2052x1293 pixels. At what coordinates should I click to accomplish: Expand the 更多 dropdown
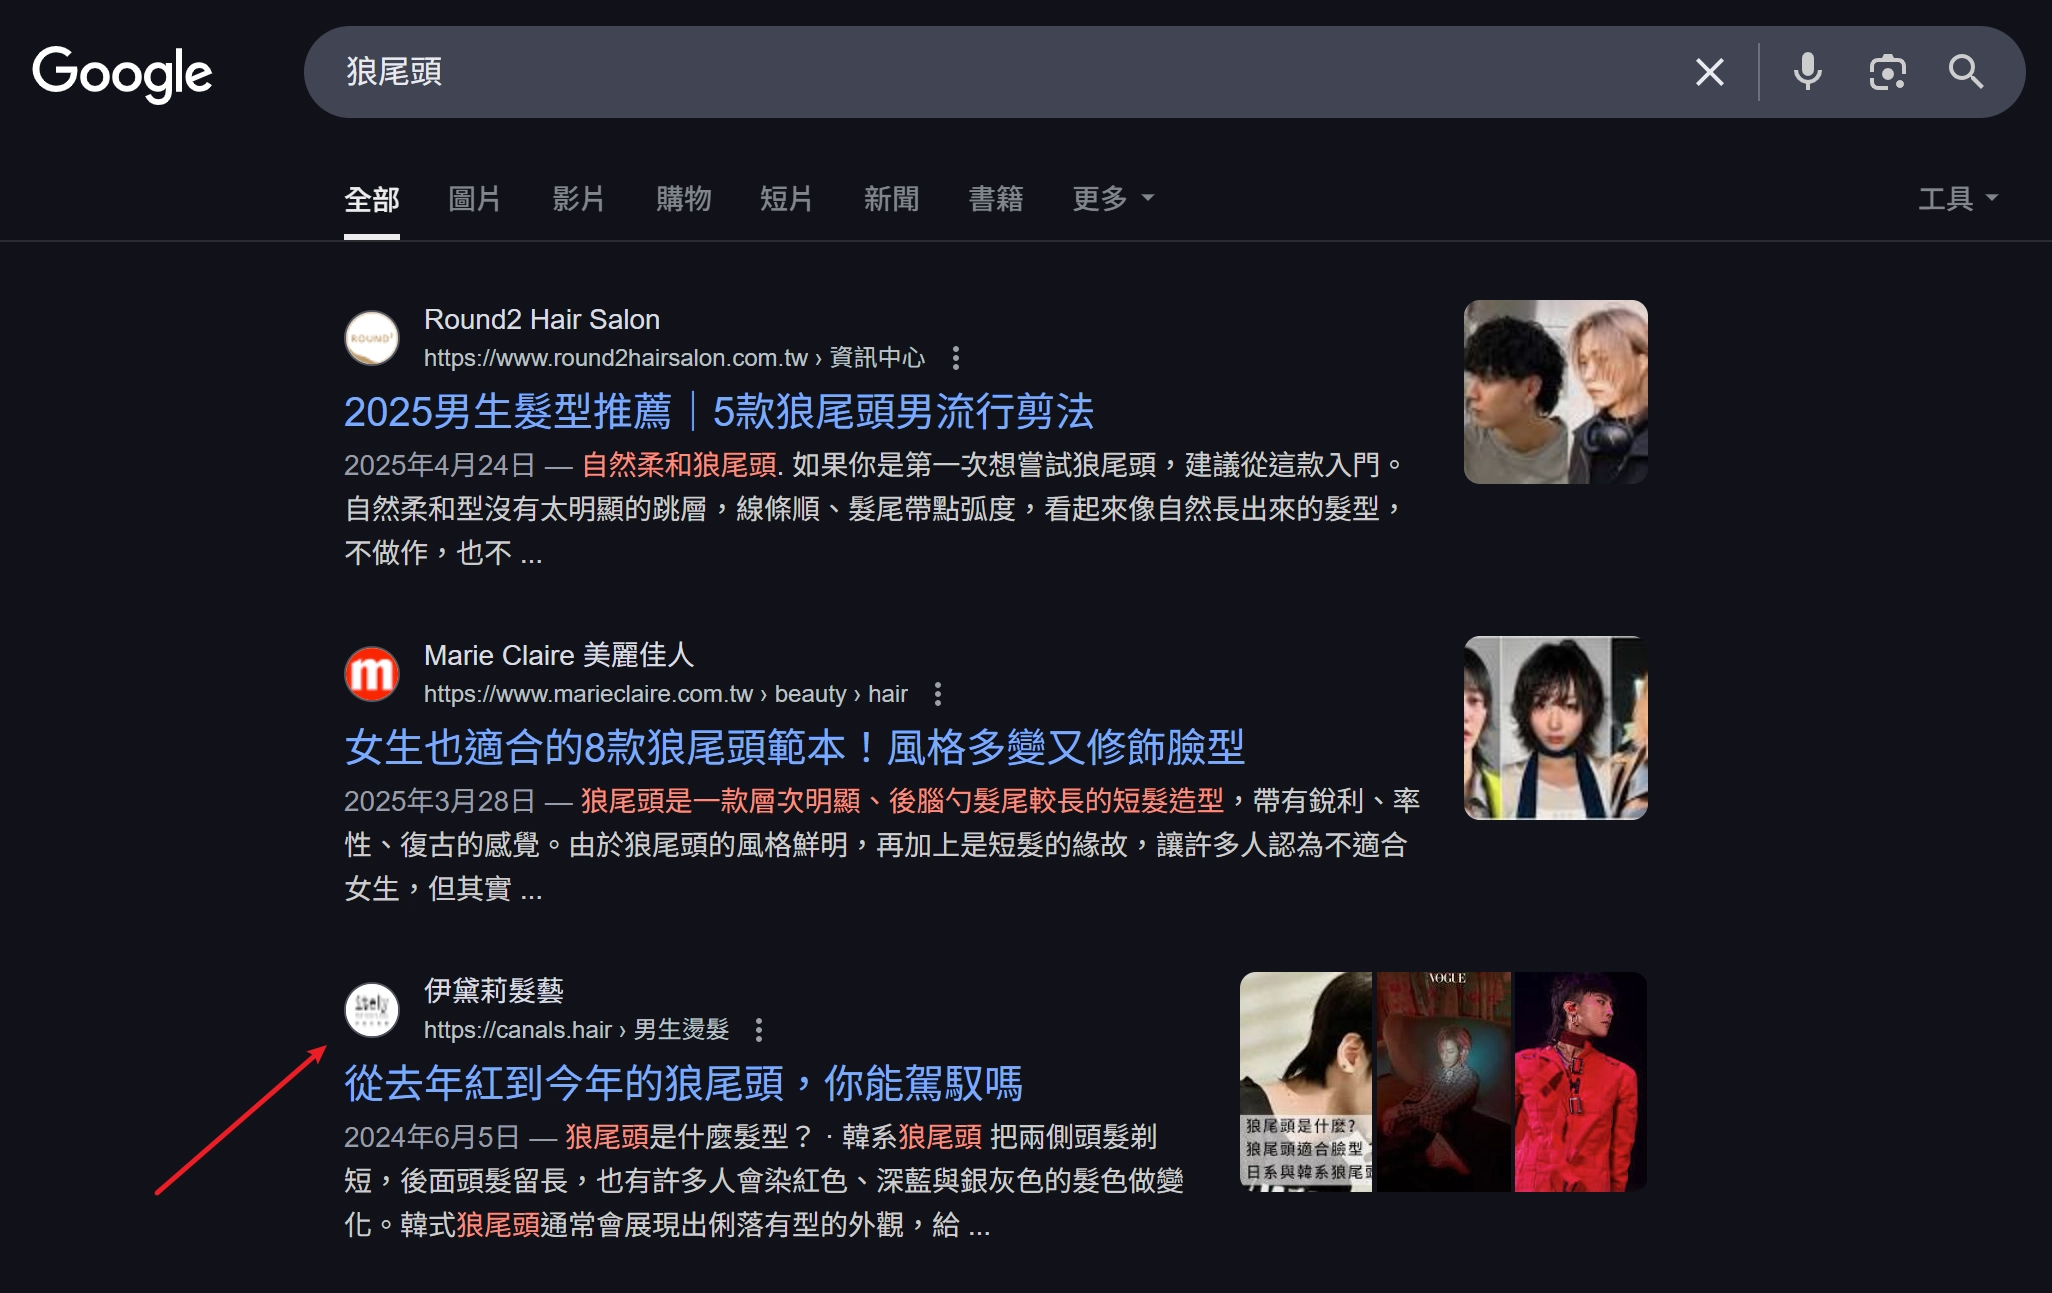1113,199
